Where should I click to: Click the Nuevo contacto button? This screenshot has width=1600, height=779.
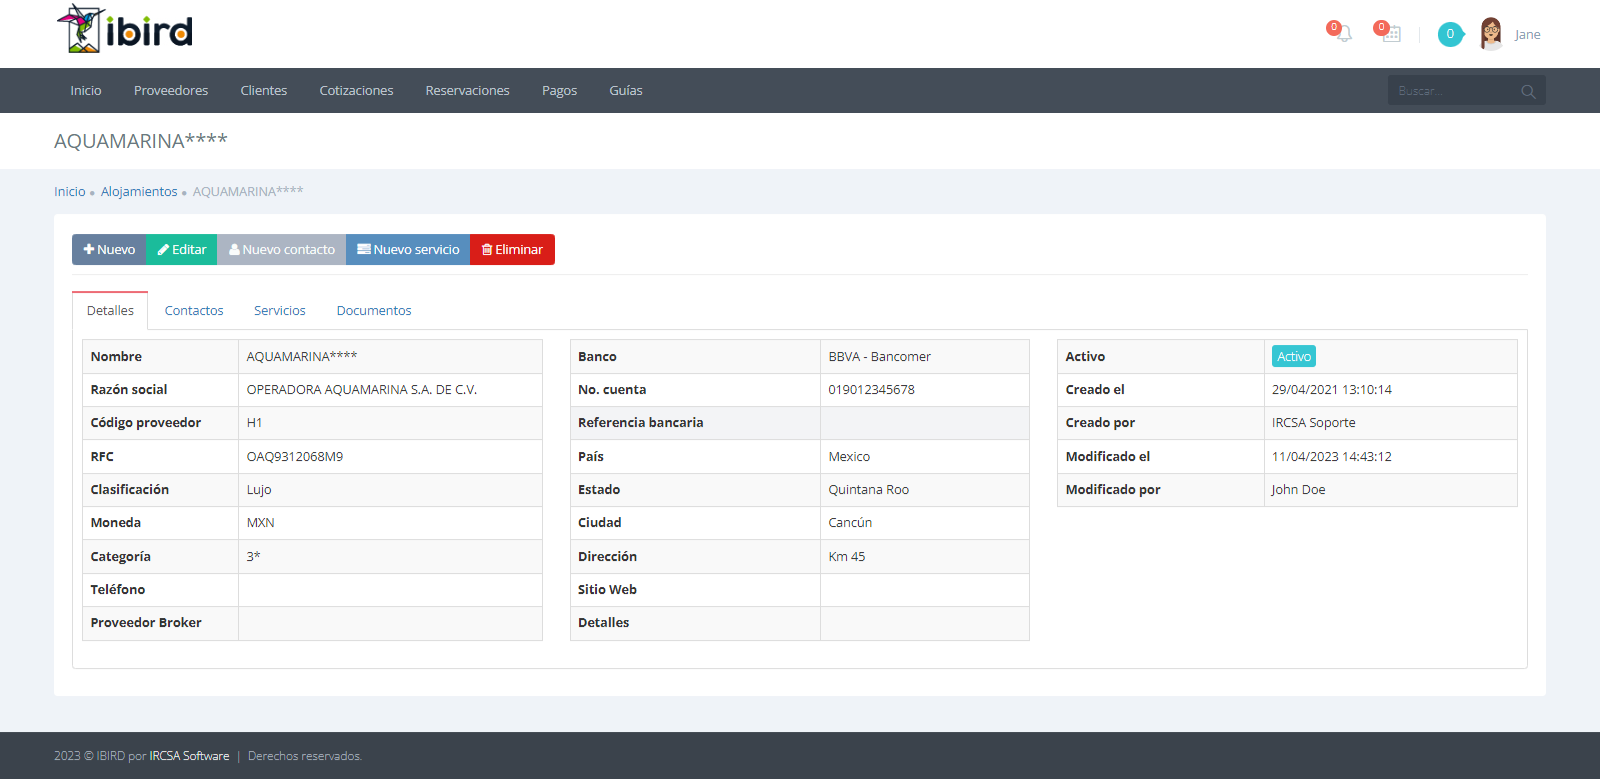[282, 249]
